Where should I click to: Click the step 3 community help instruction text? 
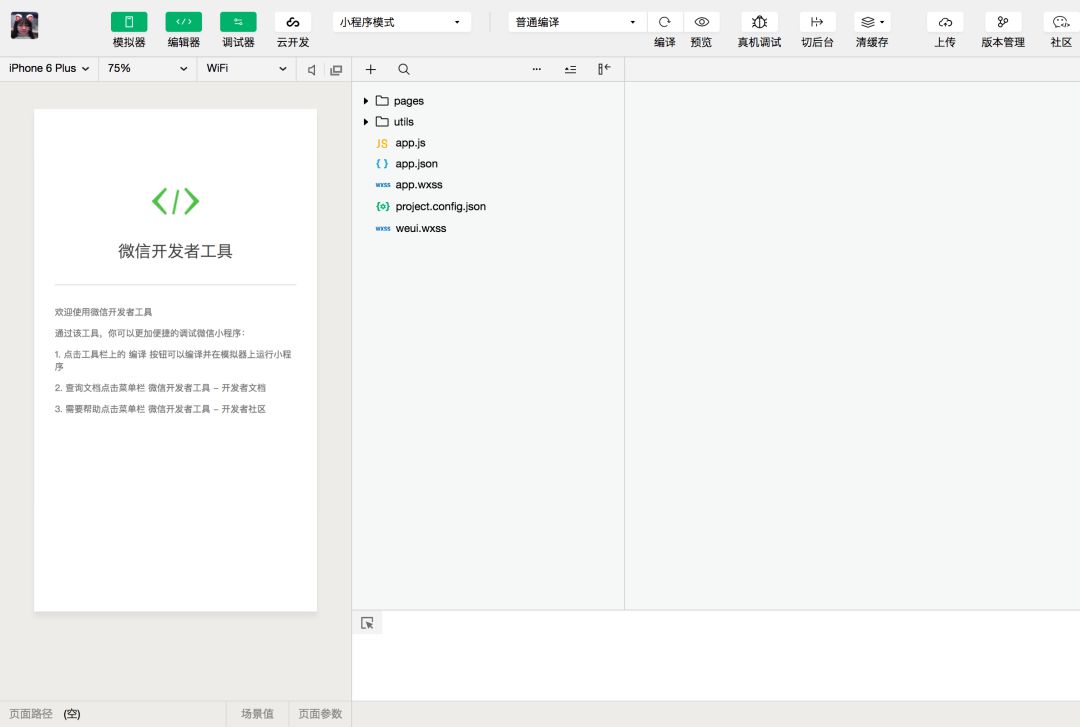click(x=160, y=409)
